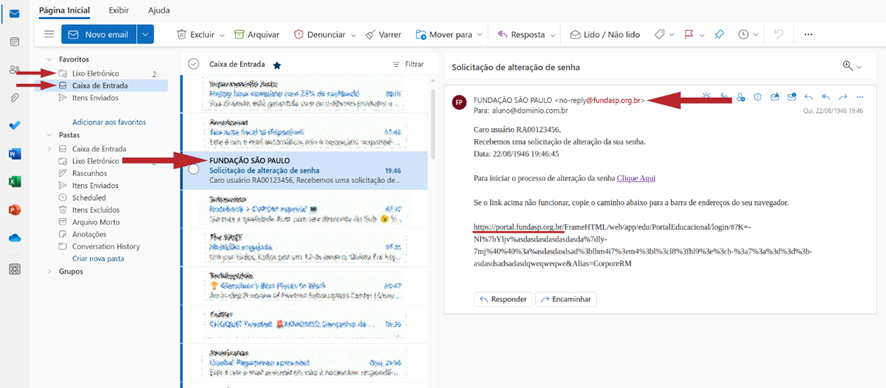Click the Adicionar aos favoritos link
This screenshot has height=388, width=886.
(109, 122)
